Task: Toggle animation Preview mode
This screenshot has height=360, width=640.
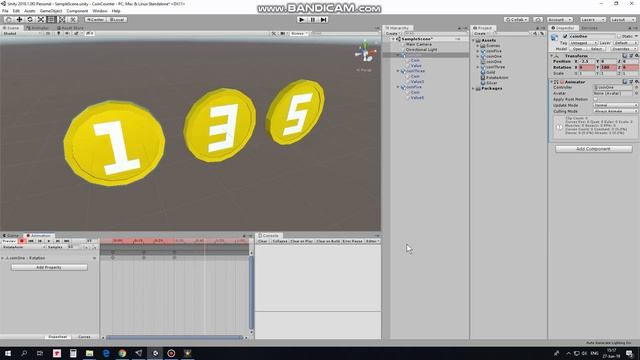Action: [9, 241]
